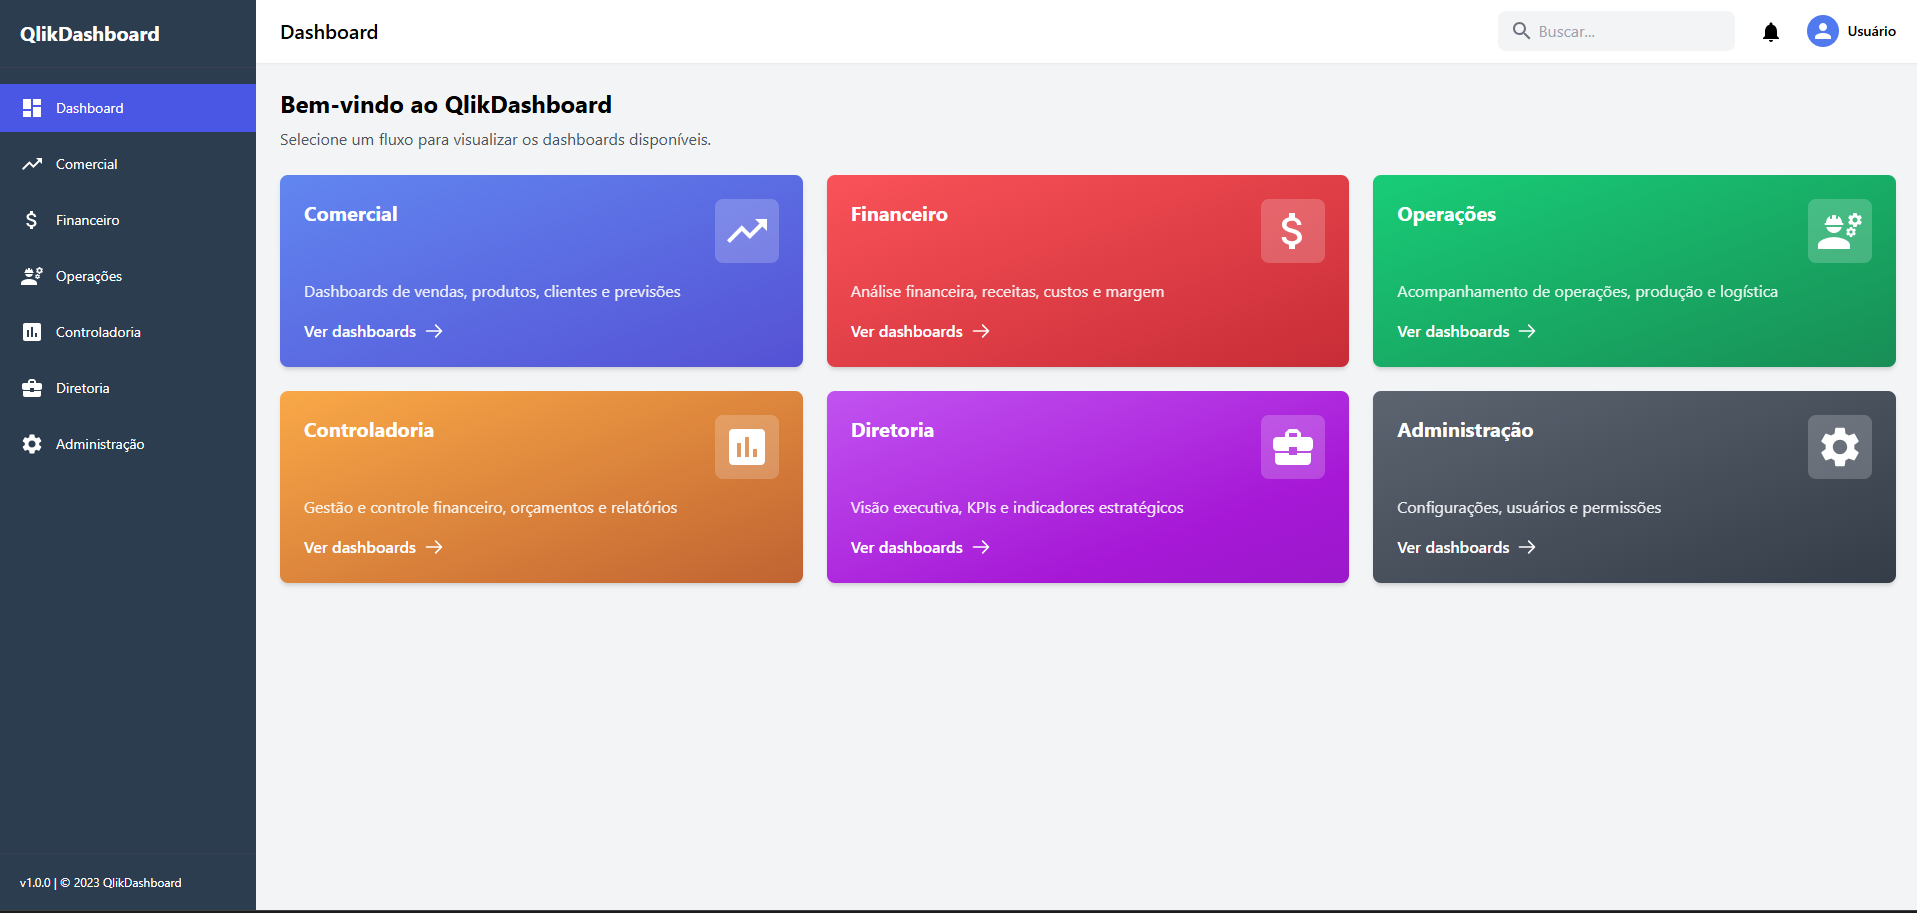Click the bar chart icon on Controladoria card
Screen dimensions: 1917x913
click(746, 447)
